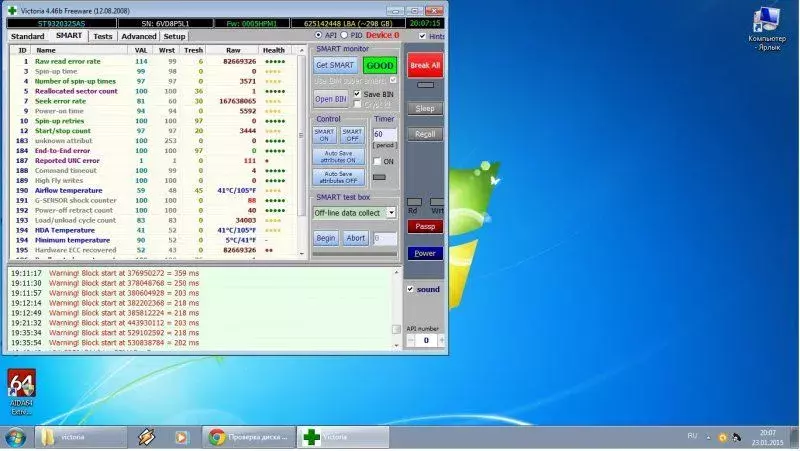800x451 pixels.
Task: Open the Computer shortcut desktop icon
Action: [x=767, y=29]
